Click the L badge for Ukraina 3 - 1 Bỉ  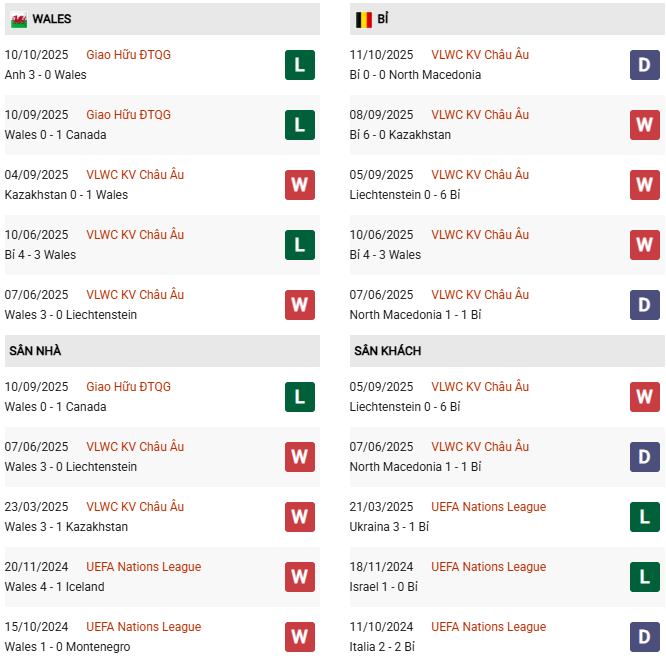(645, 517)
